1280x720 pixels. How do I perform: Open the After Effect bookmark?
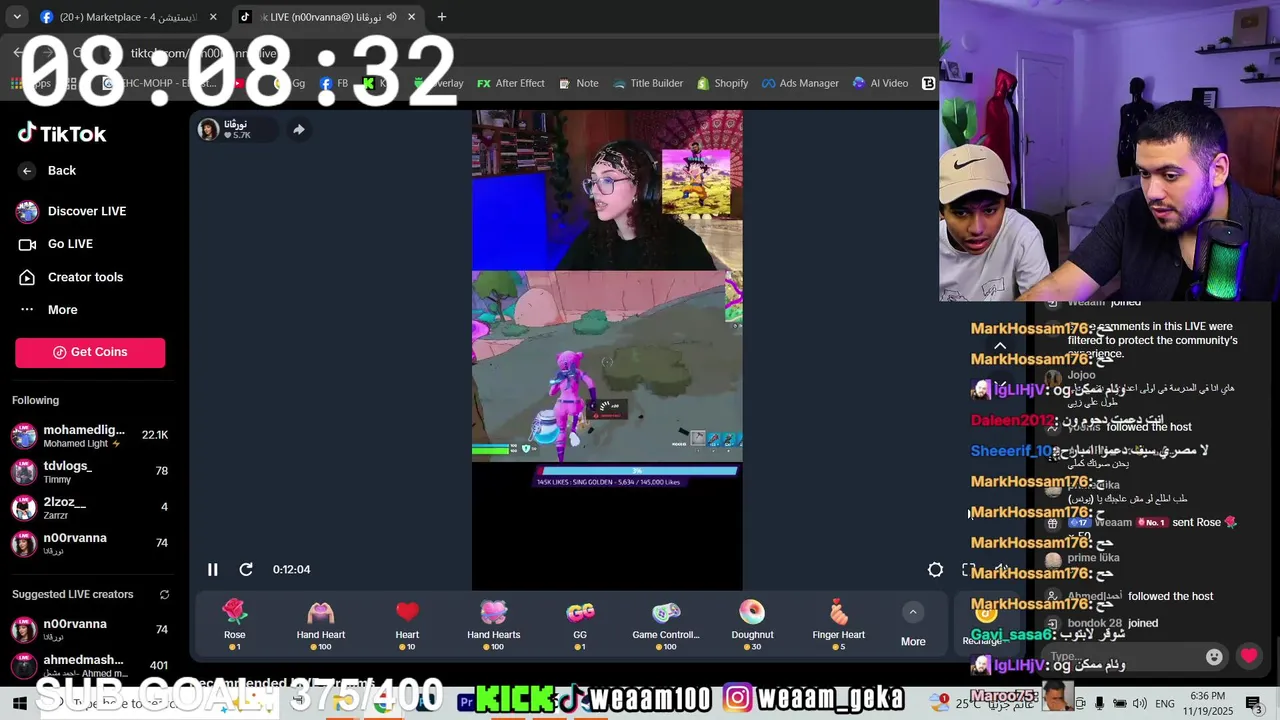point(511,83)
